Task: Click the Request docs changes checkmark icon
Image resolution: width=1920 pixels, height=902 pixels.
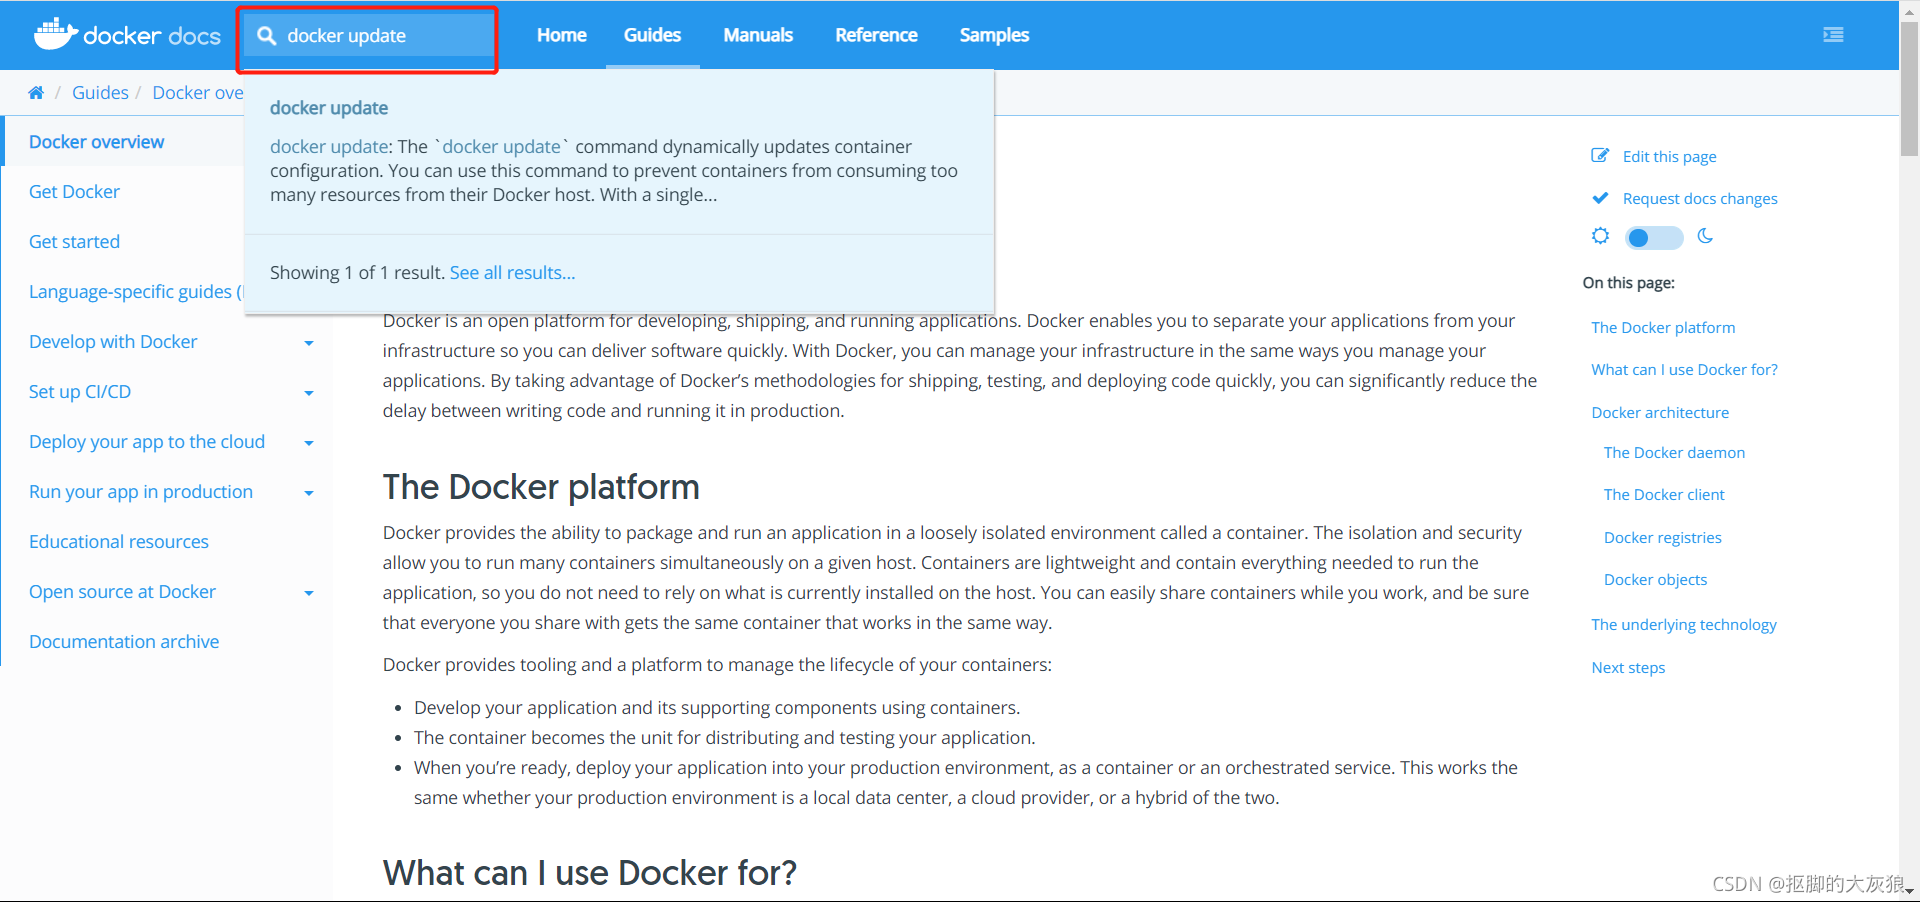Action: (x=1600, y=198)
